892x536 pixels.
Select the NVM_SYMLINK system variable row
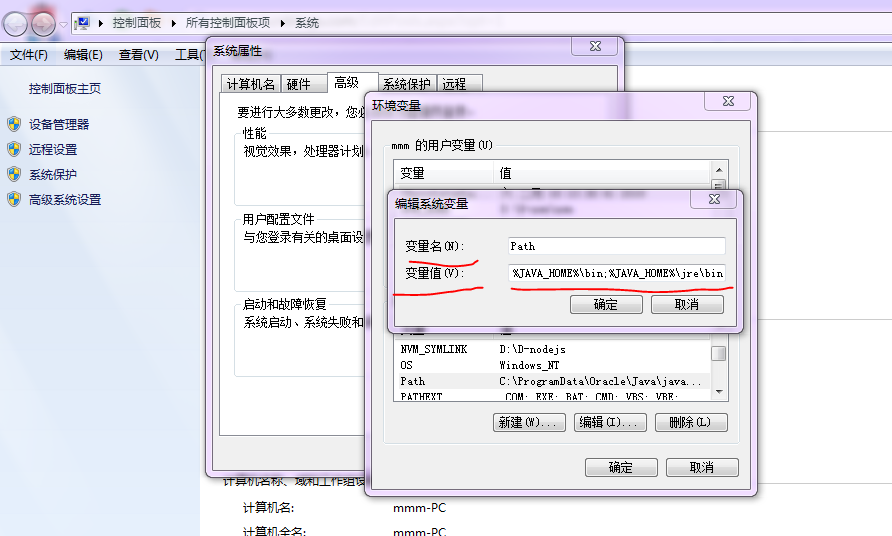[552, 349]
